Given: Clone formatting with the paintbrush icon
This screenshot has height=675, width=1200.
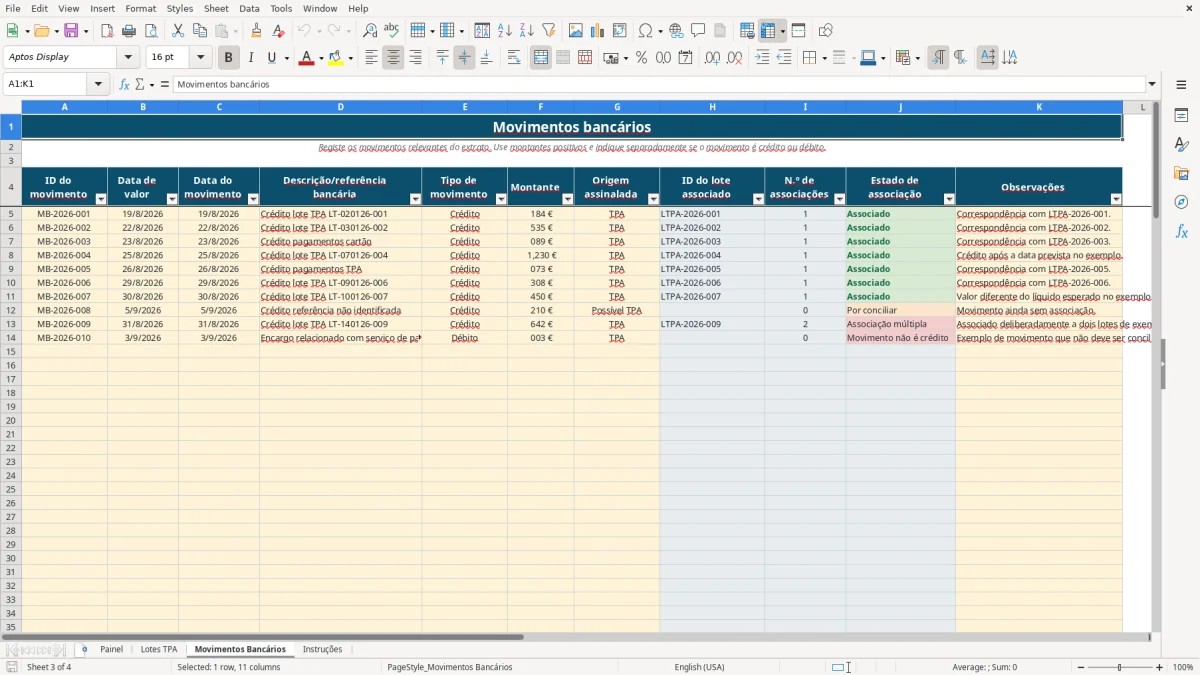Looking at the screenshot, I should [256, 31].
